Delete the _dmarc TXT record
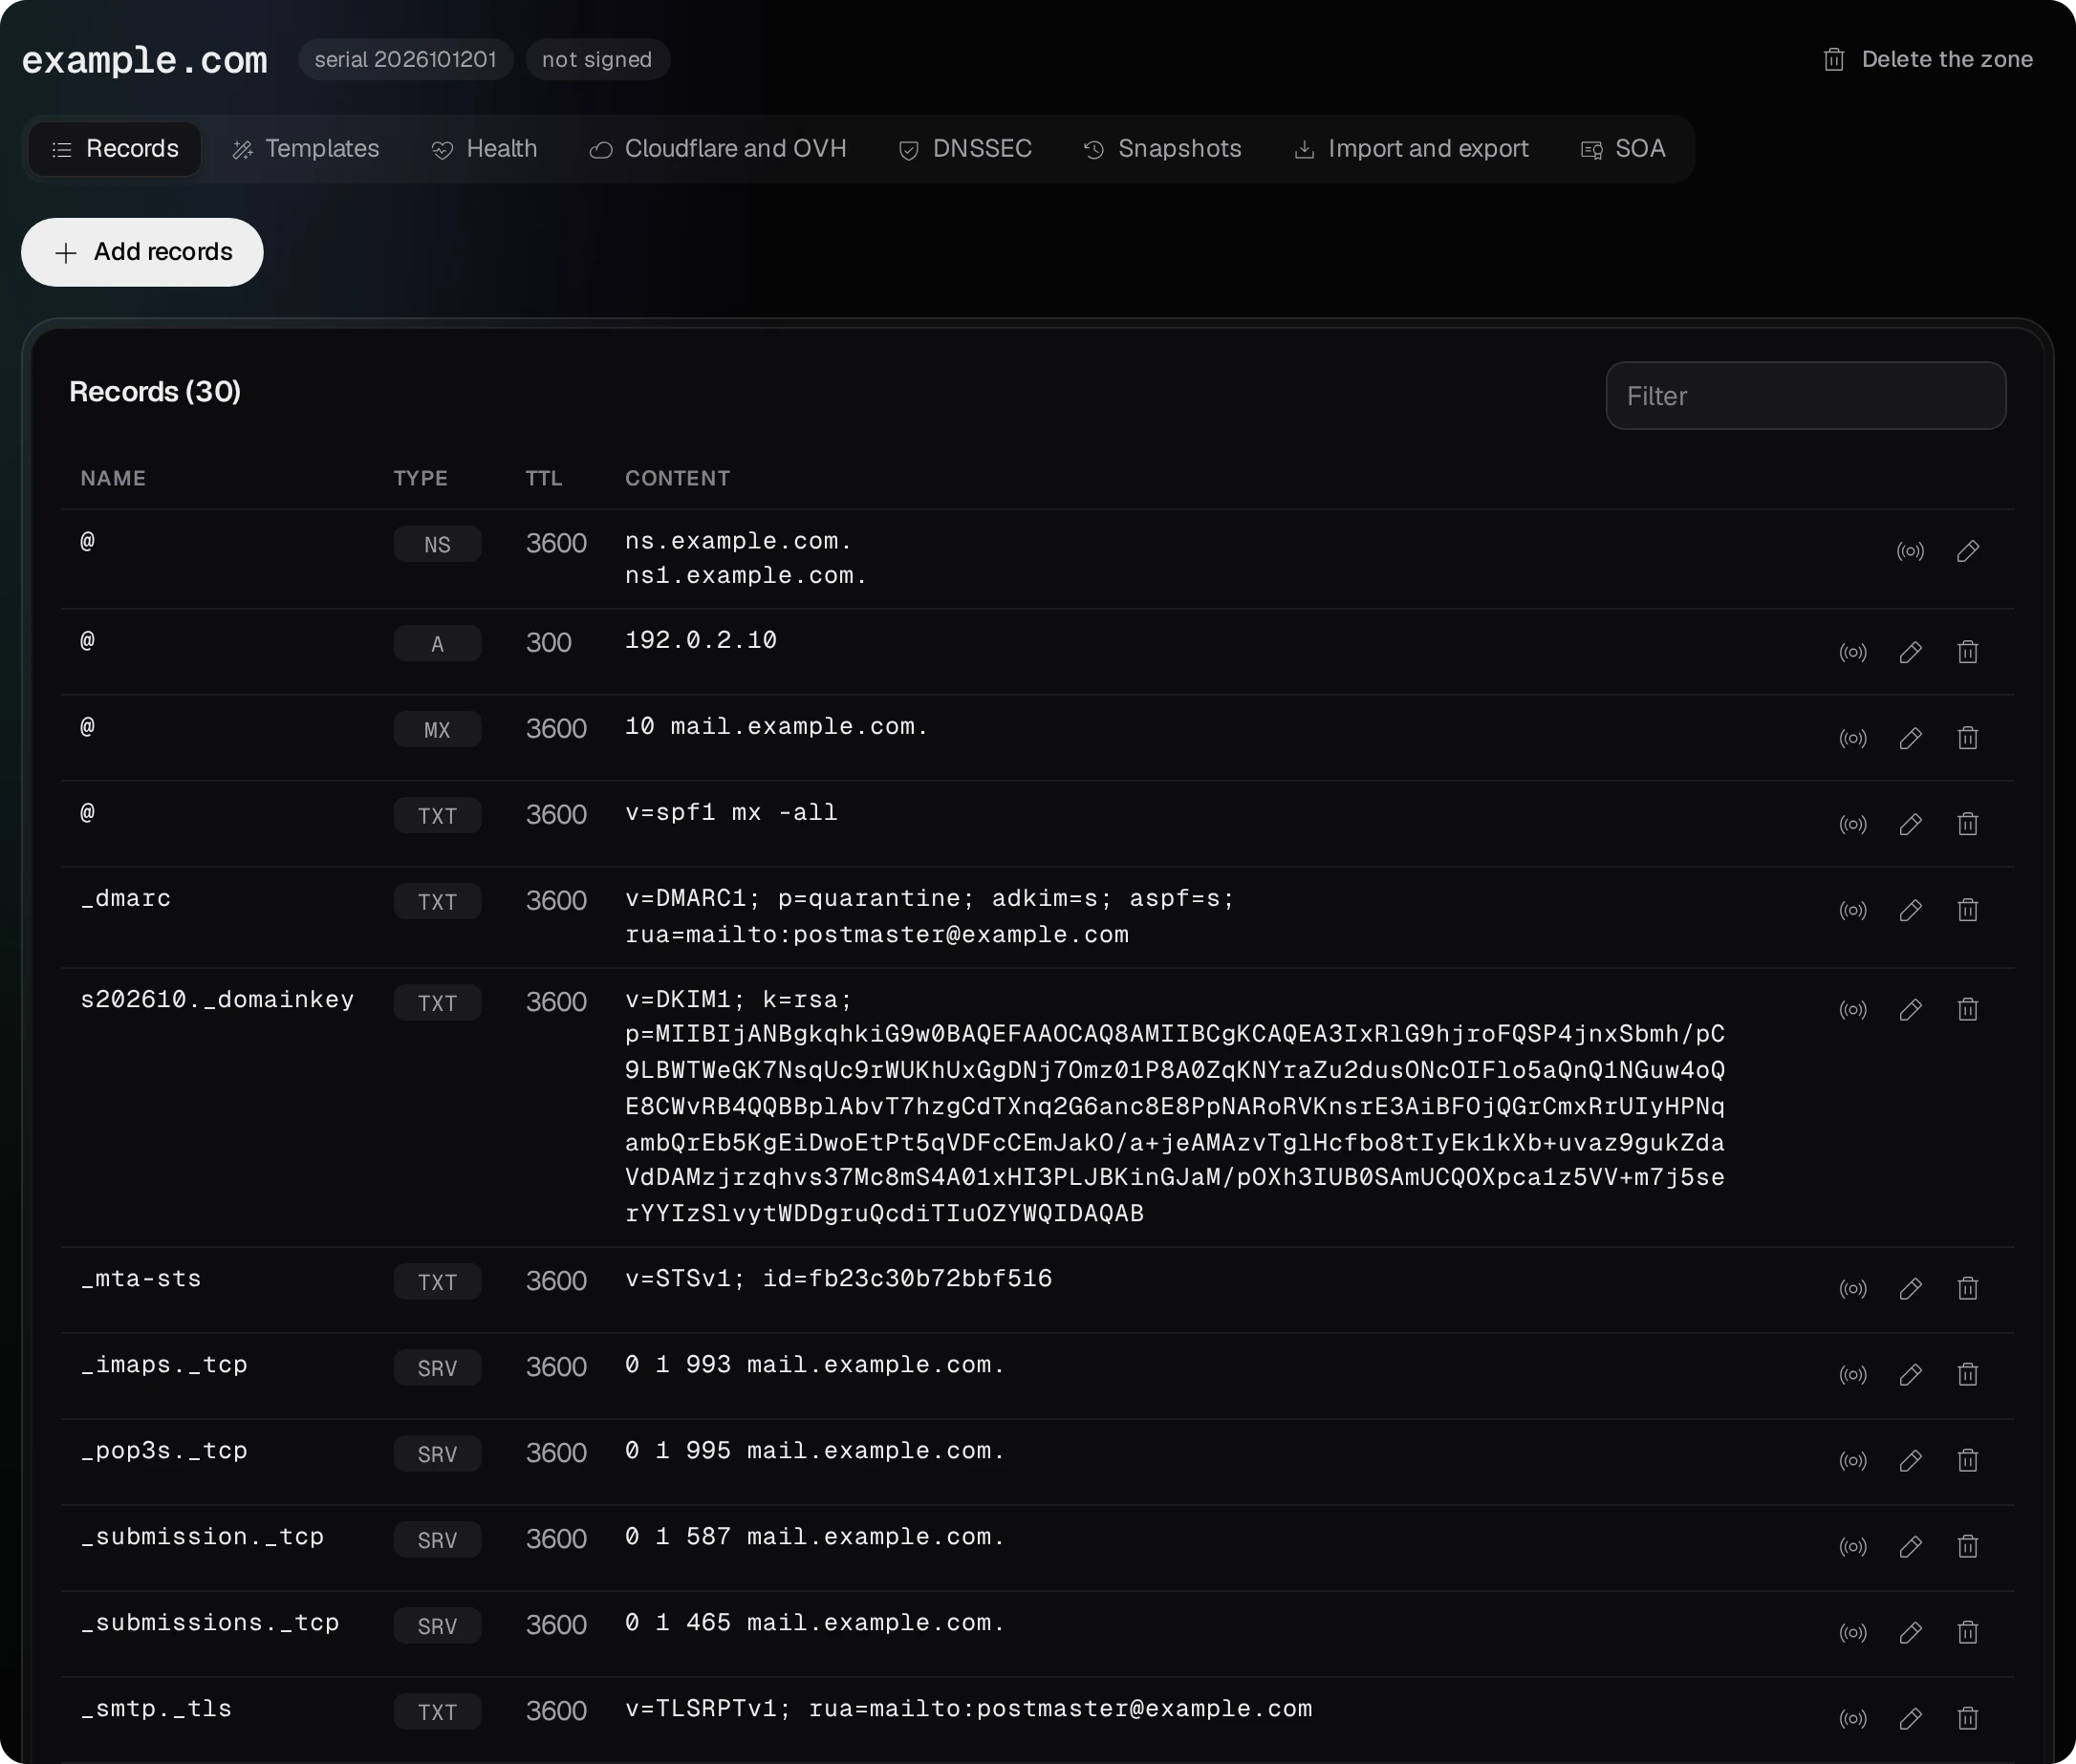 click(1968, 910)
